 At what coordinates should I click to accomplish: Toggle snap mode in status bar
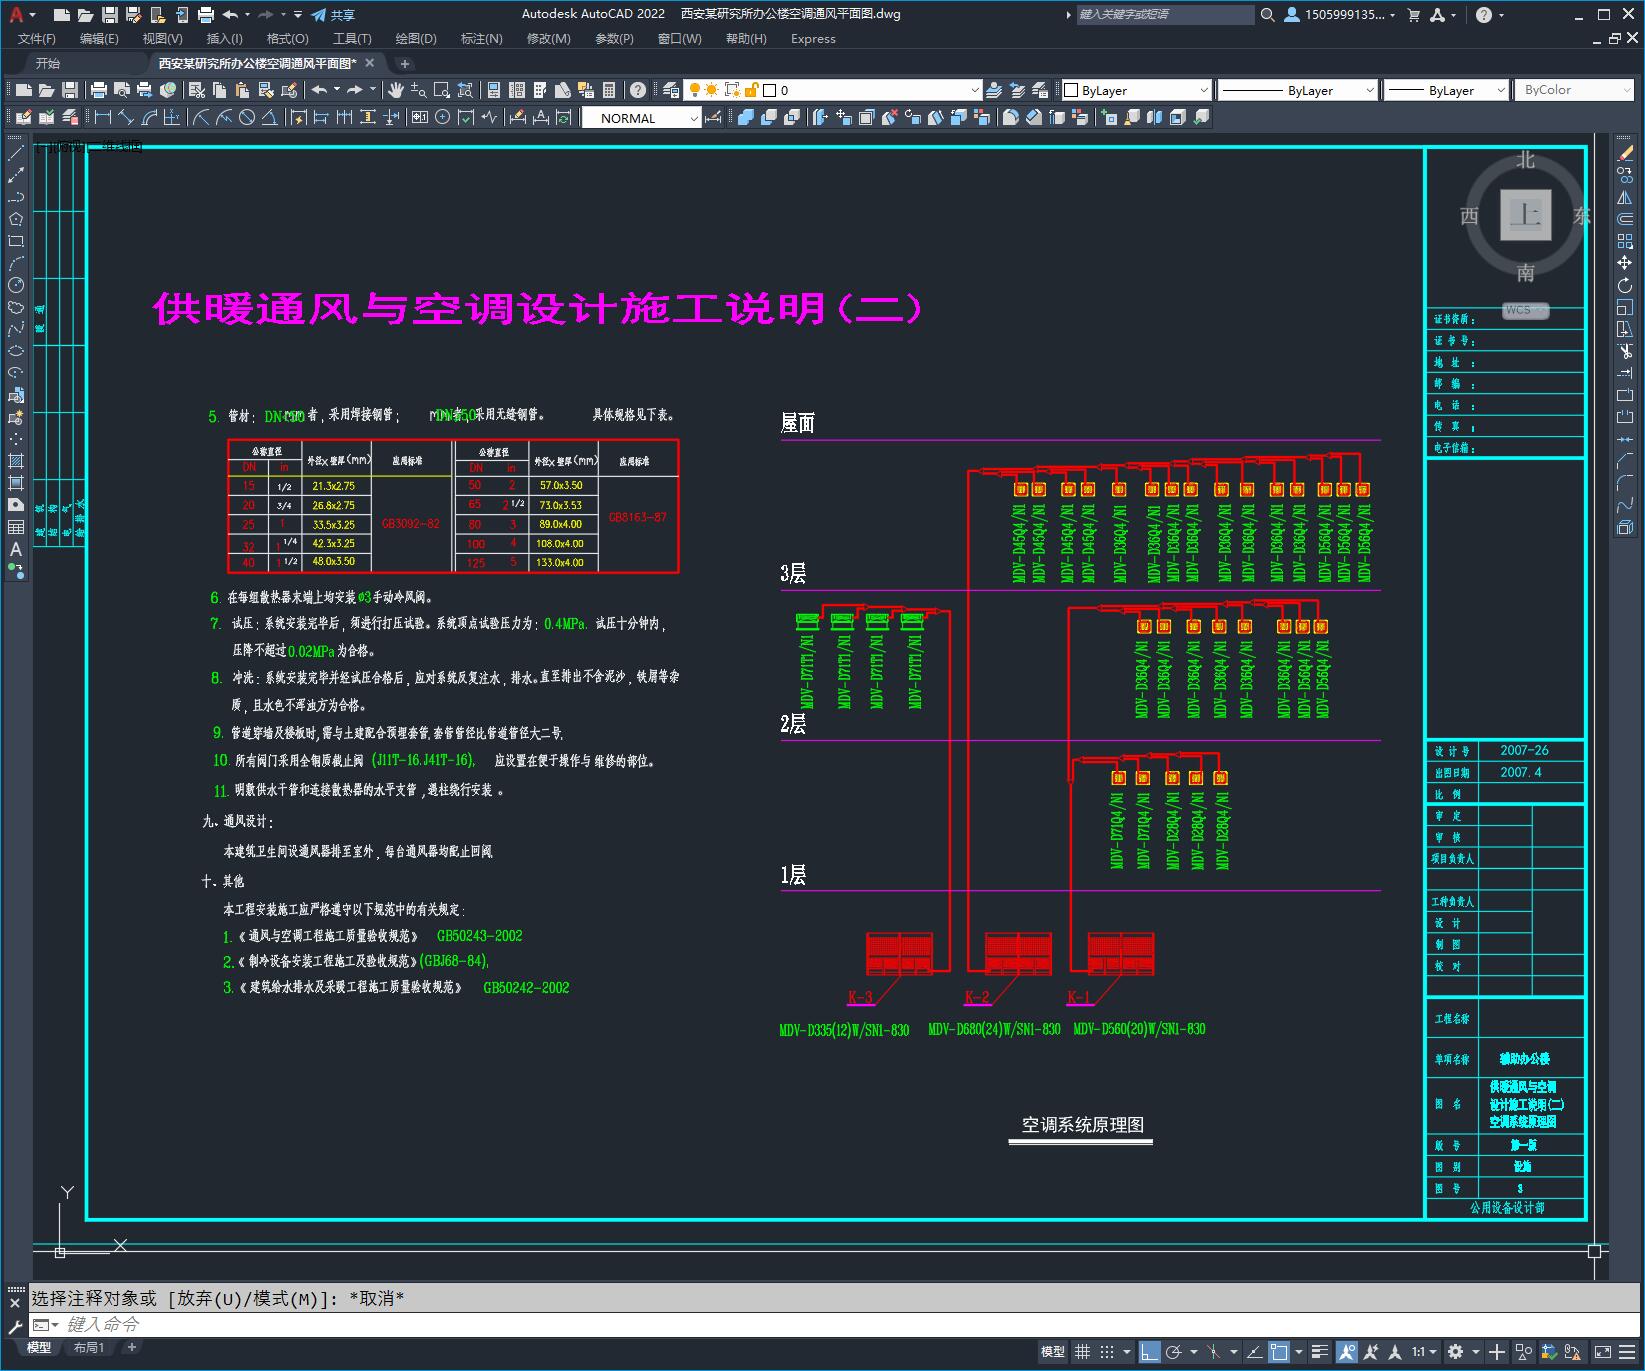(x=1107, y=1352)
